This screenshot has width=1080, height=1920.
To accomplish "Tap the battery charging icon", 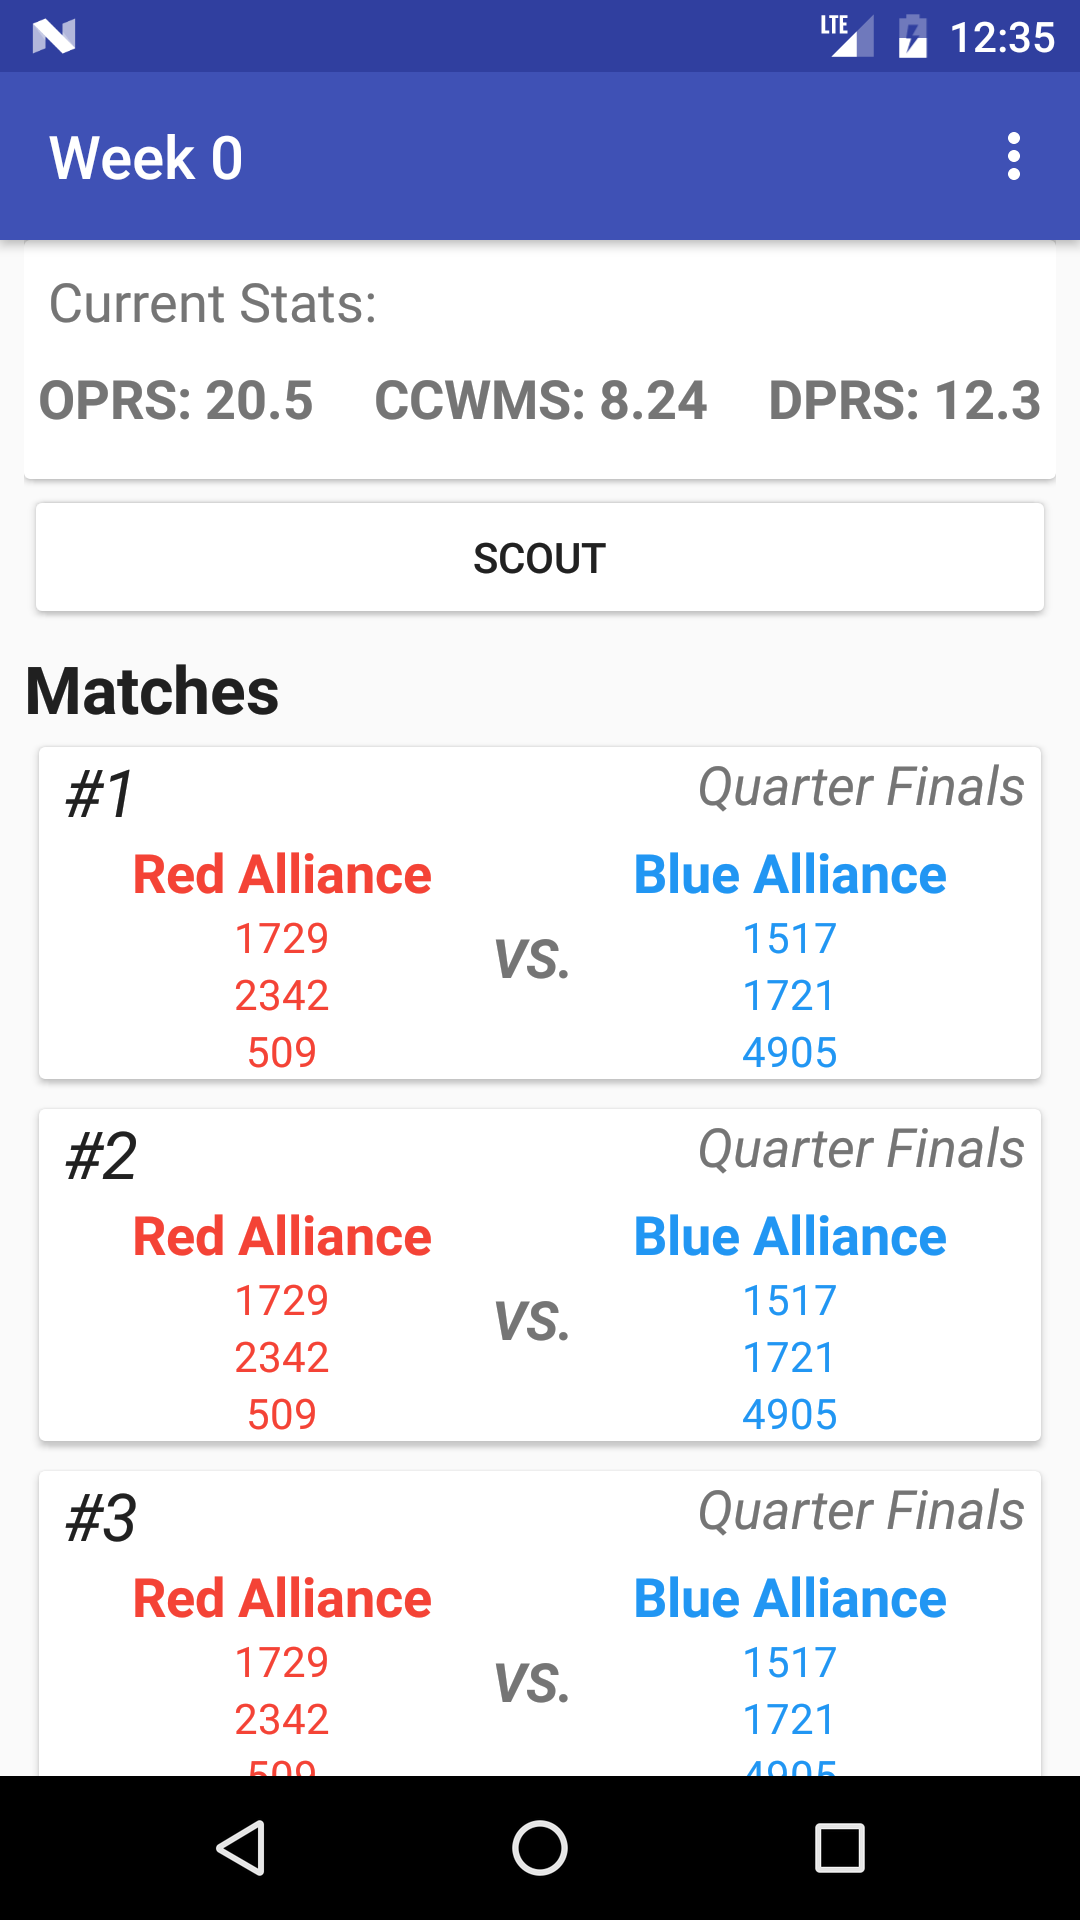I will [x=913, y=37].
